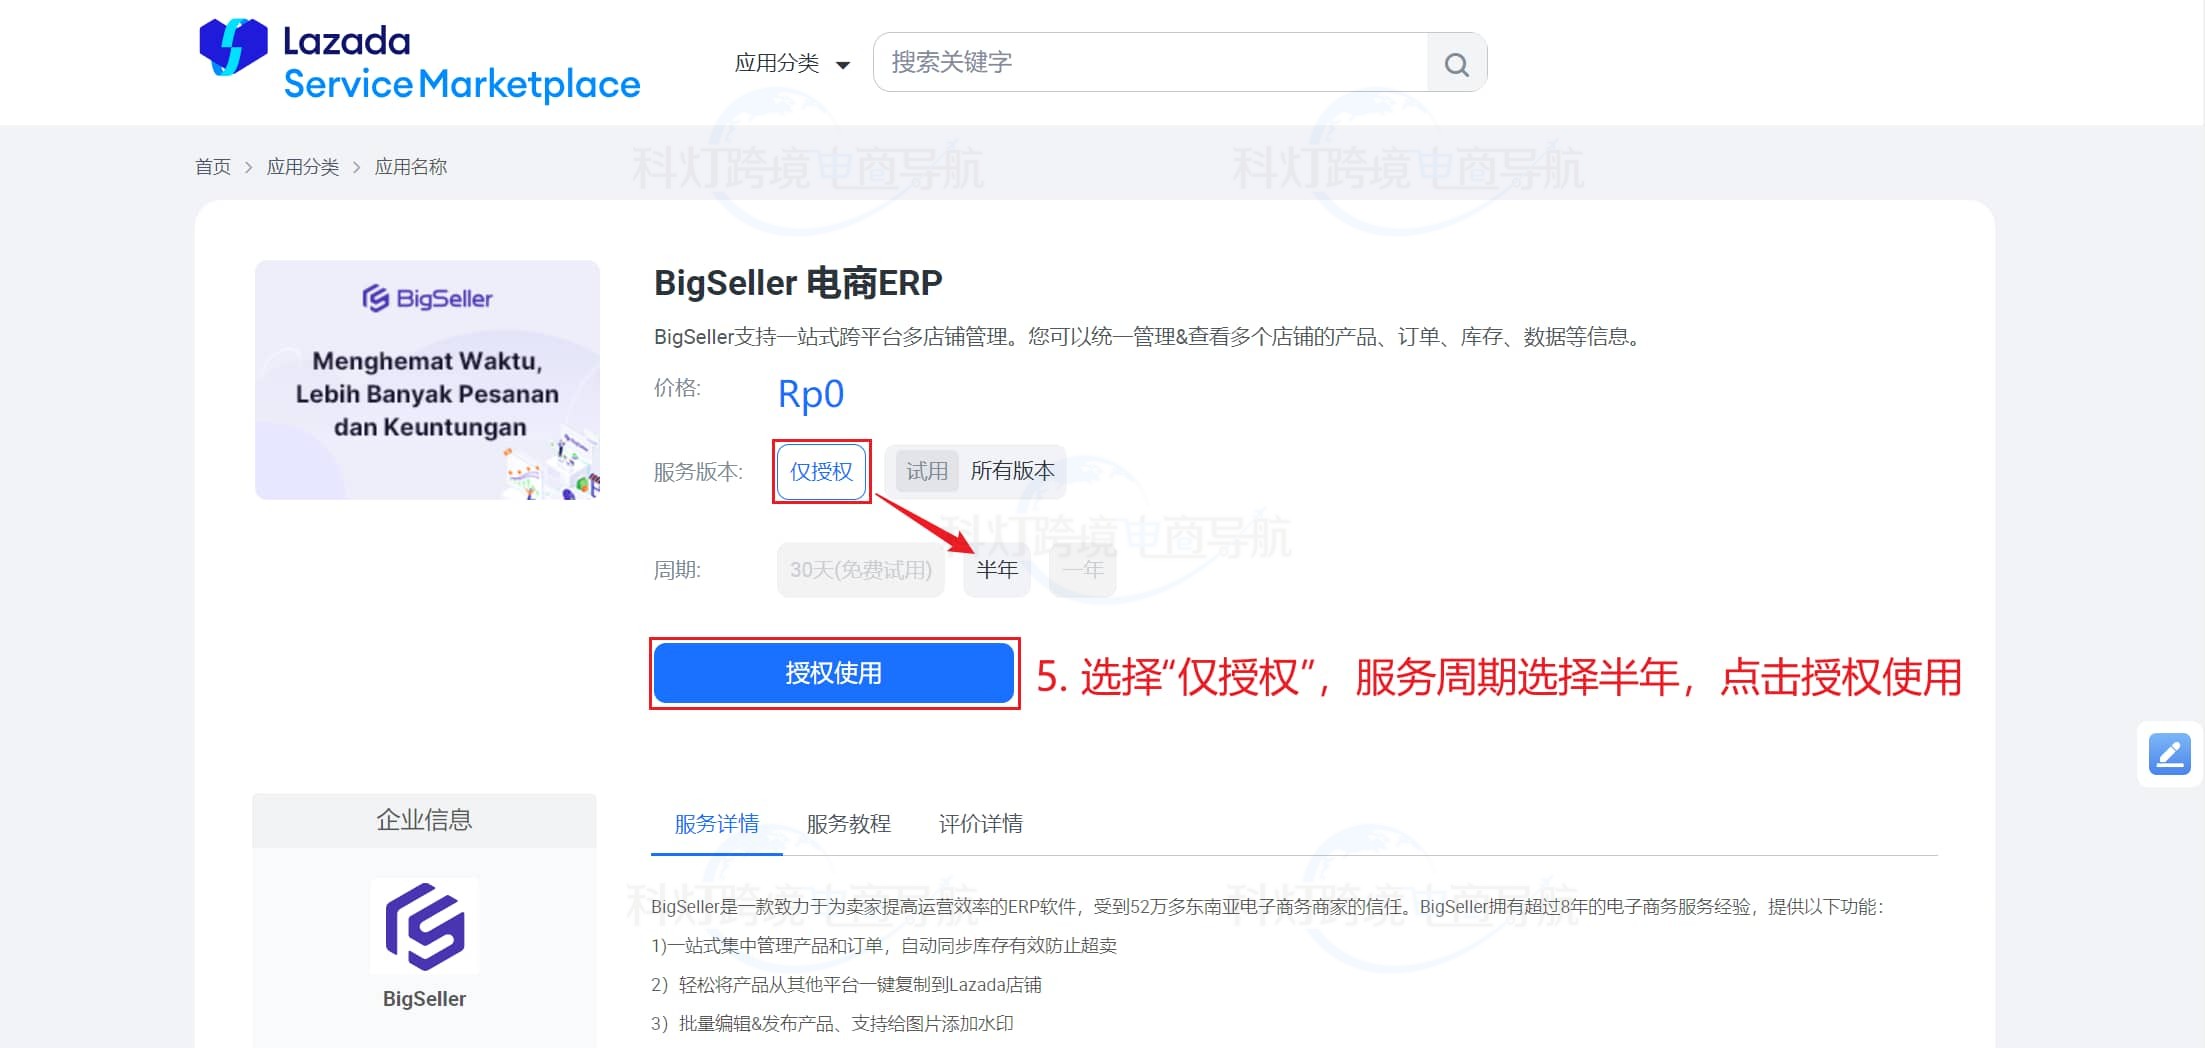Open the floating edit feedback icon
The image size is (2205, 1048).
tap(2169, 754)
